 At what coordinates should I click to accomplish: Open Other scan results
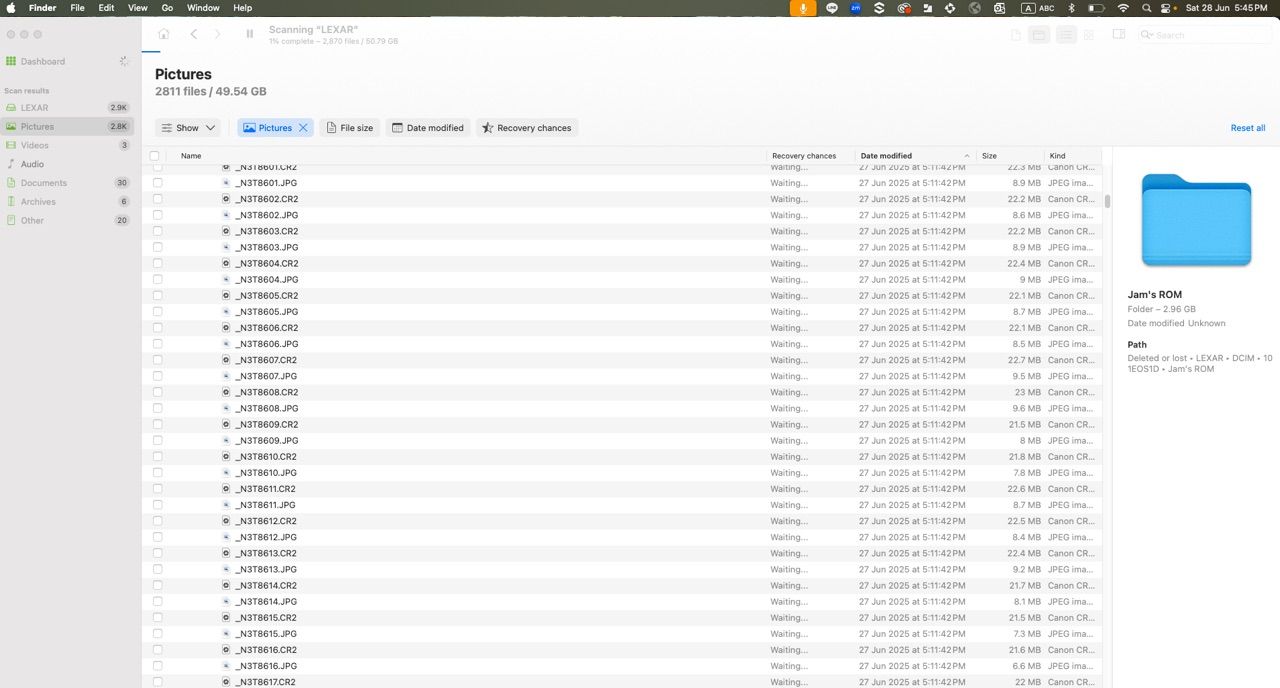pos(68,220)
